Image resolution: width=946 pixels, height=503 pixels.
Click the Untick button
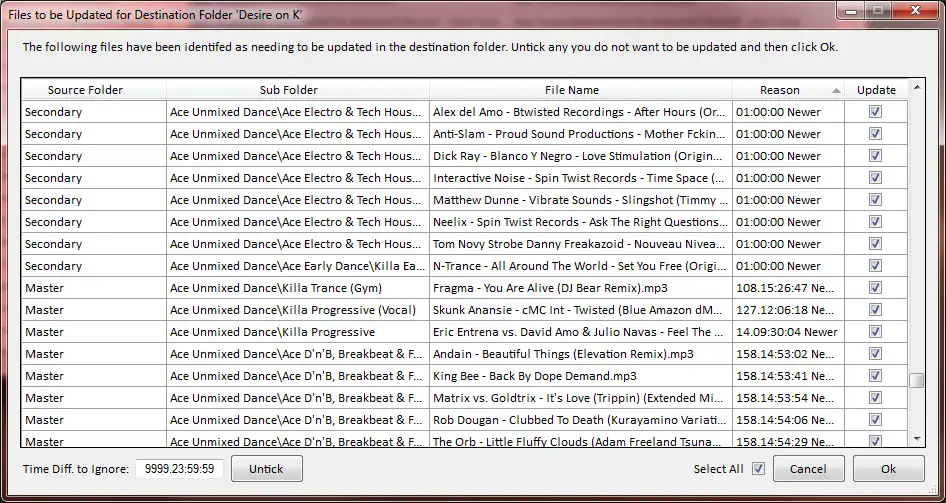click(x=267, y=469)
